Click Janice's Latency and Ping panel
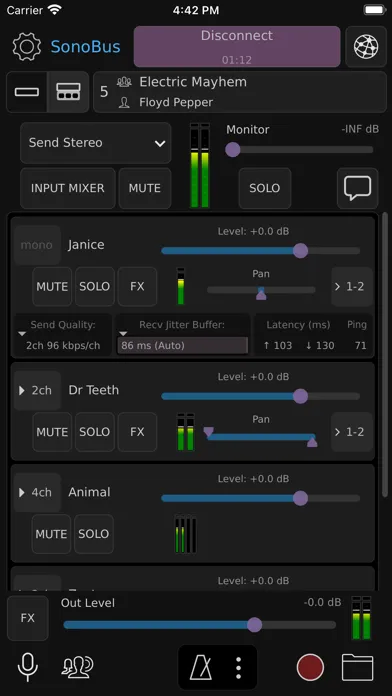 pos(313,335)
